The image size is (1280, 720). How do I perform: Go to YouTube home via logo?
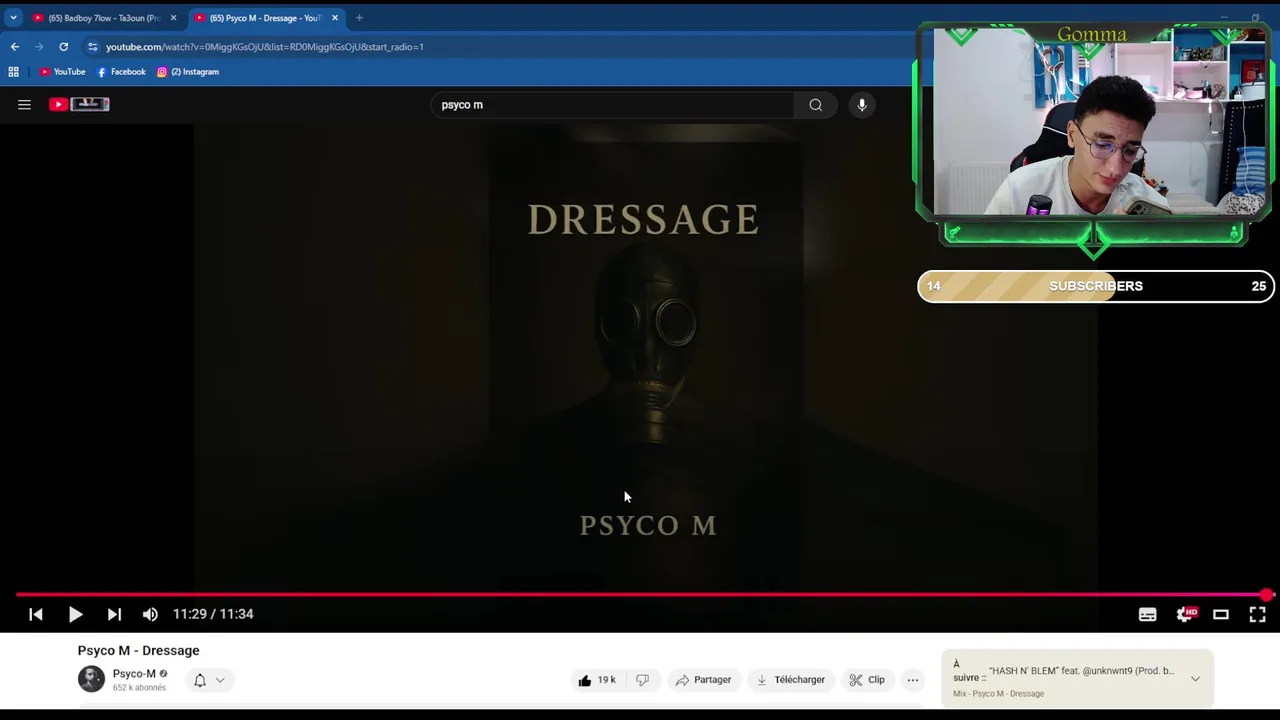click(x=79, y=104)
